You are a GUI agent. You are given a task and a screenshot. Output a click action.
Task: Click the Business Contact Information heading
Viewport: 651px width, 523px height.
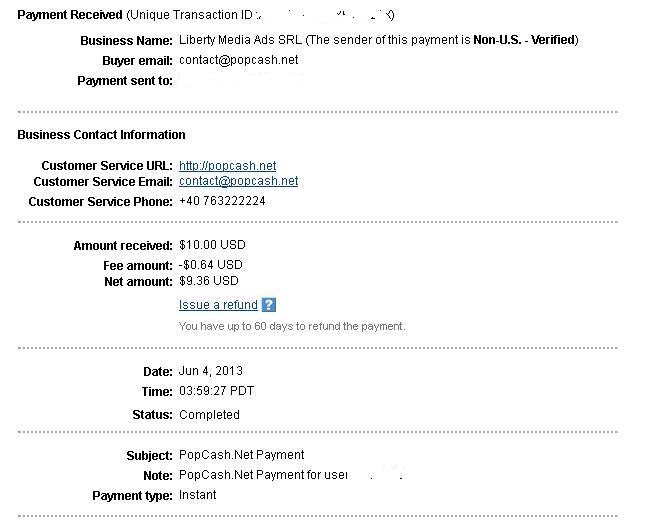[x=101, y=135]
